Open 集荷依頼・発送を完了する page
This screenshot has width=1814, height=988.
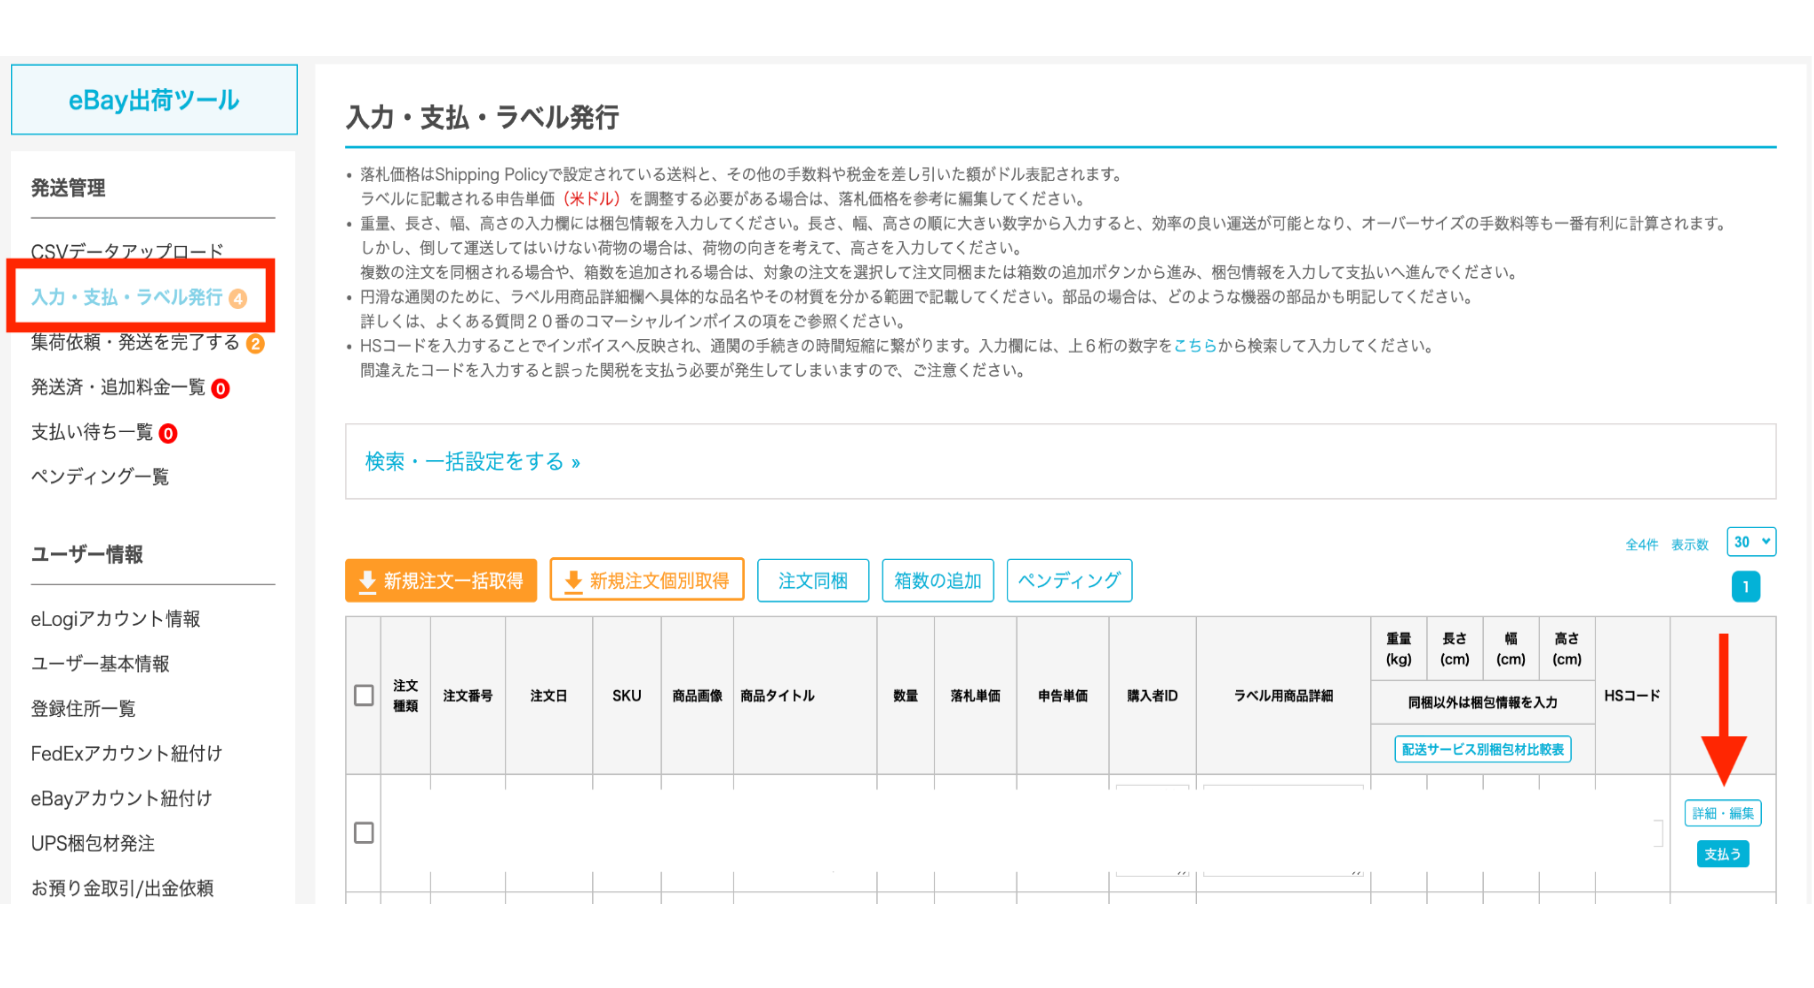135,343
